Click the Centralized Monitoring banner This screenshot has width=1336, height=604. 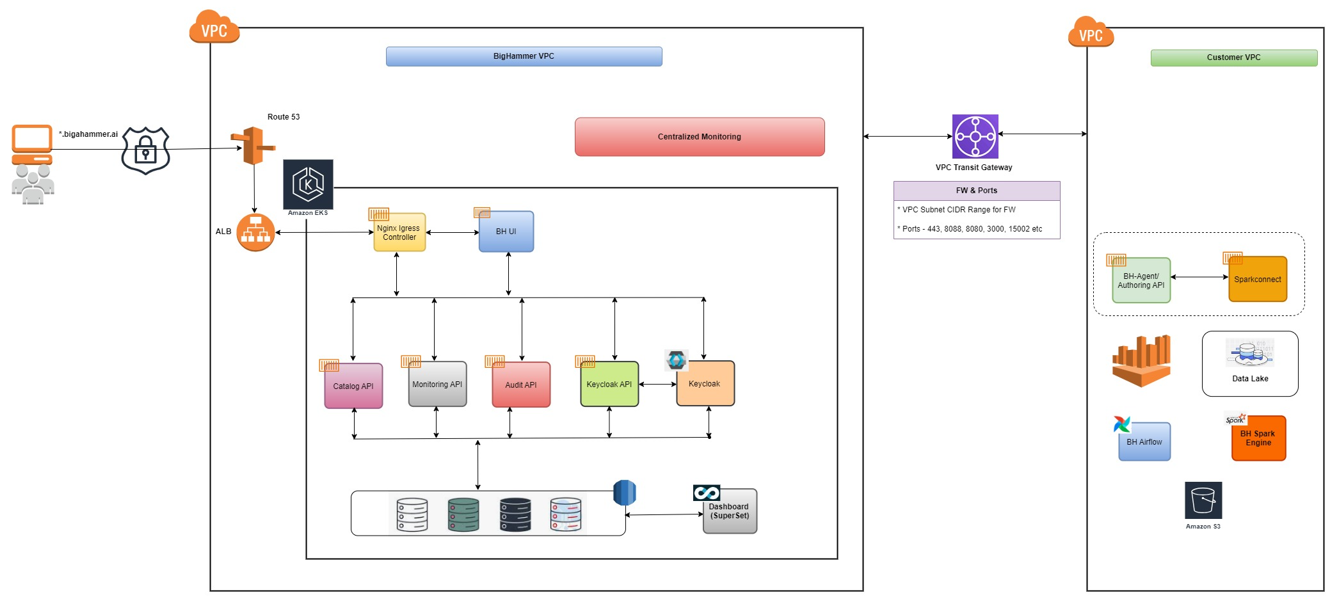[698, 136]
